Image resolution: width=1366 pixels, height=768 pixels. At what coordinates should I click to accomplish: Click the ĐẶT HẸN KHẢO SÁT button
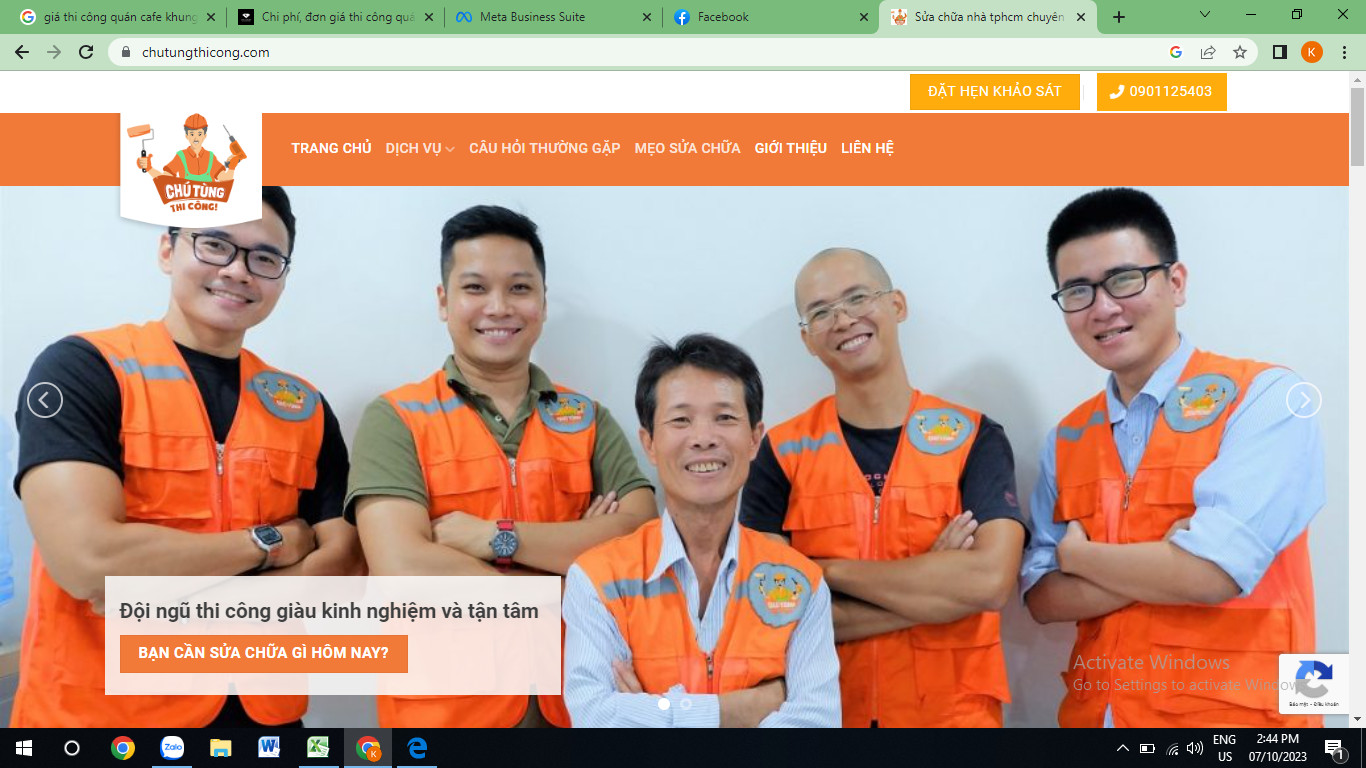(x=994, y=91)
